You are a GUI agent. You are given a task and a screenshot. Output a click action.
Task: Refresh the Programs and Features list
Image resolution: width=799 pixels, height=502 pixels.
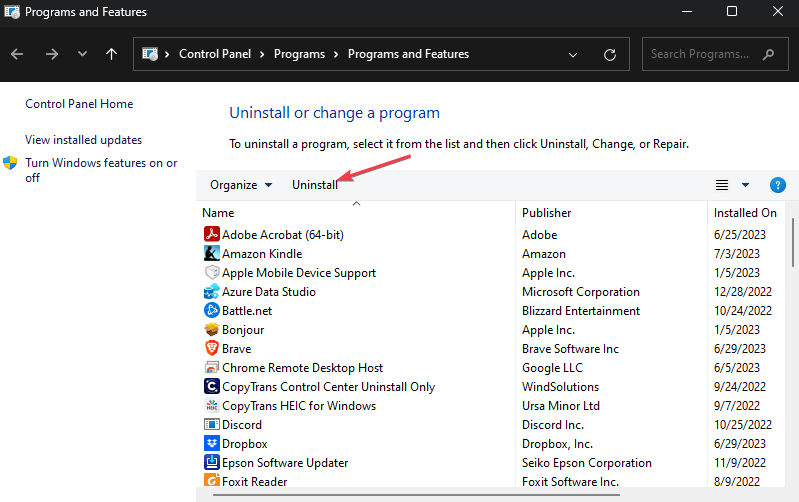tap(609, 55)
